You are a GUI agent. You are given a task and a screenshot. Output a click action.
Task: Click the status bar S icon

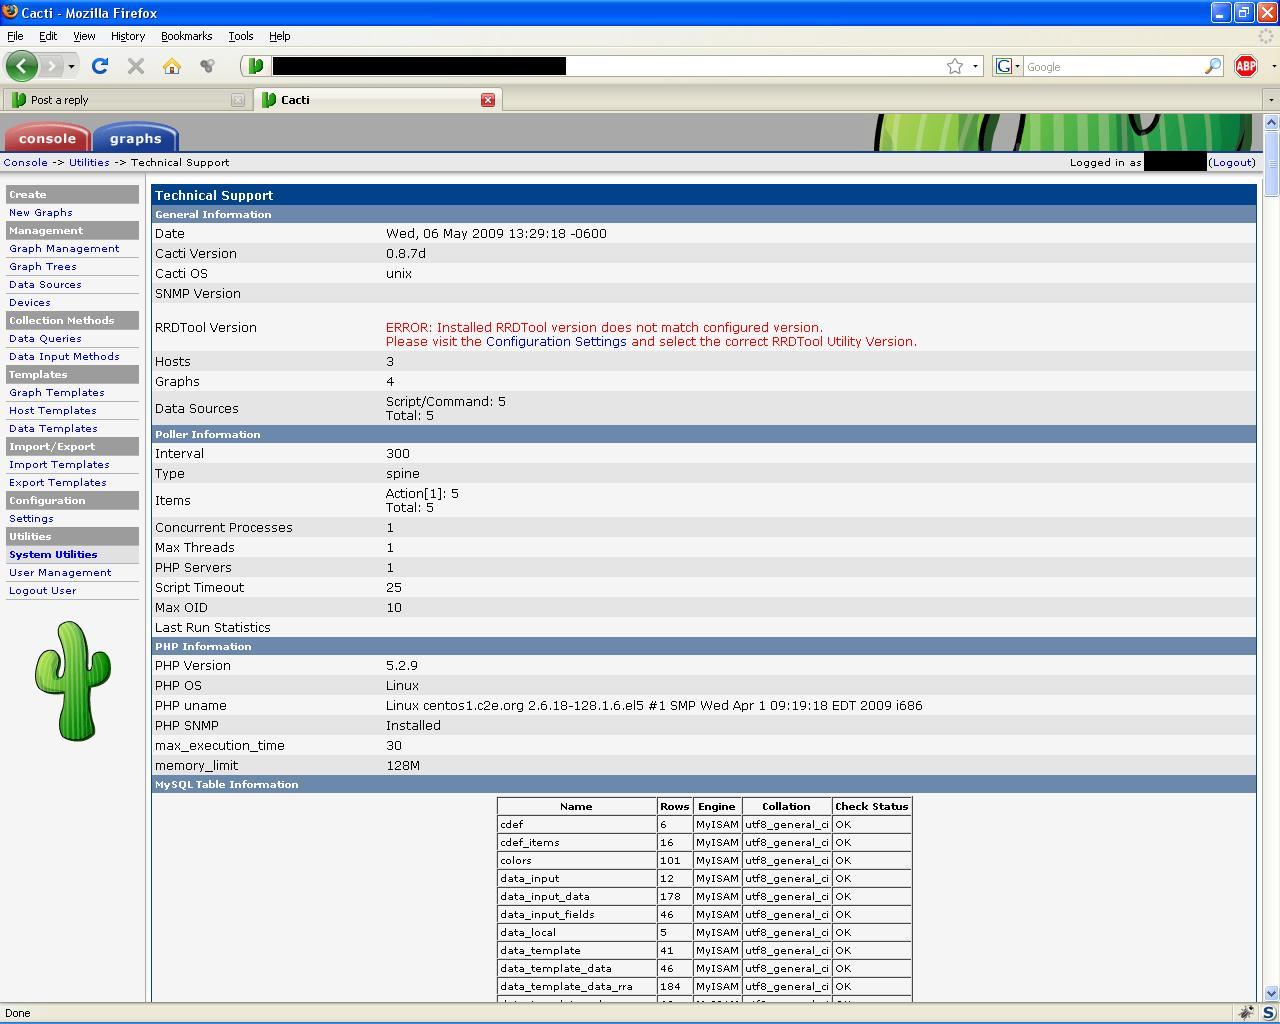pyautogui.click(x=1268, y=1013)
